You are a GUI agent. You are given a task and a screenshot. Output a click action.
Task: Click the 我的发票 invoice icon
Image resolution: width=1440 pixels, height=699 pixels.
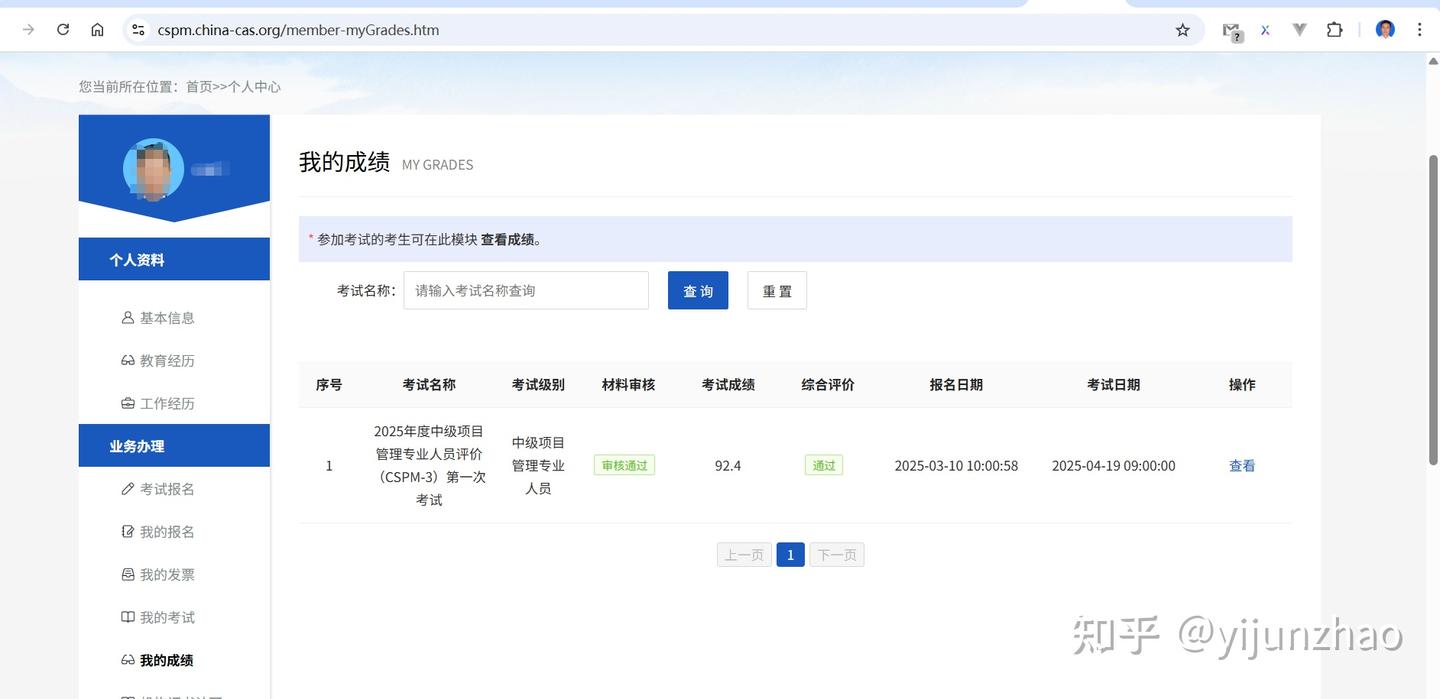(x=126, y=574)
